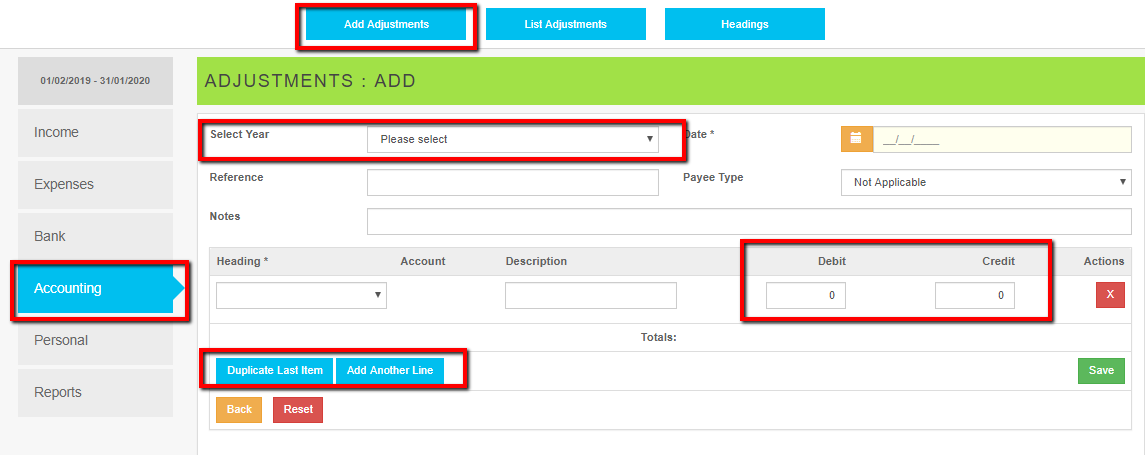This screenshot has height=455, width=1145.
Task: Switch to List Adjustments tab
Action: click(565, 24)
